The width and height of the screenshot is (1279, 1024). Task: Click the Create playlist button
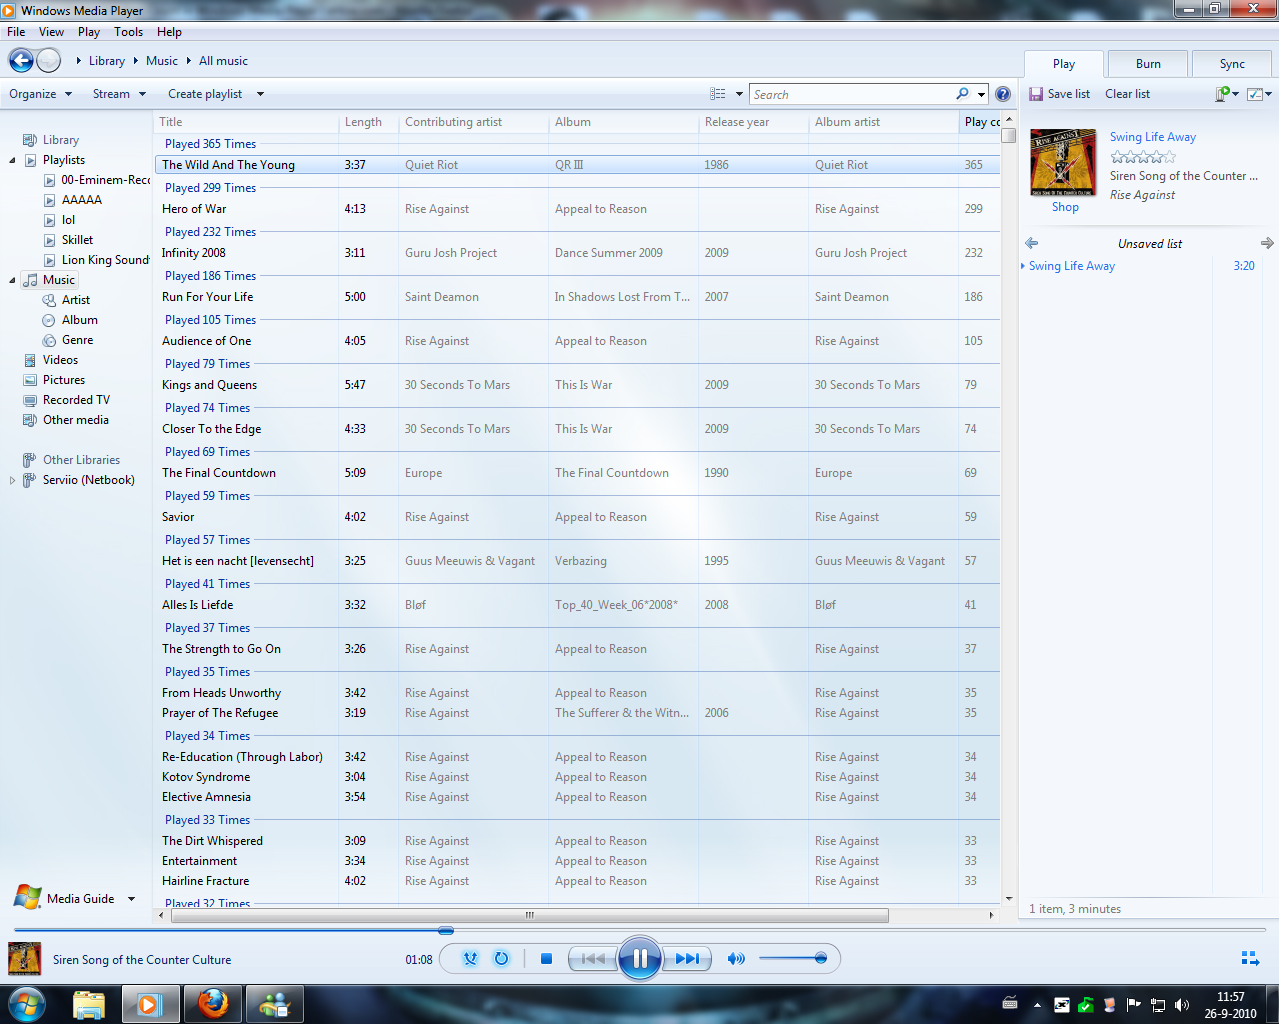[205, 94]
